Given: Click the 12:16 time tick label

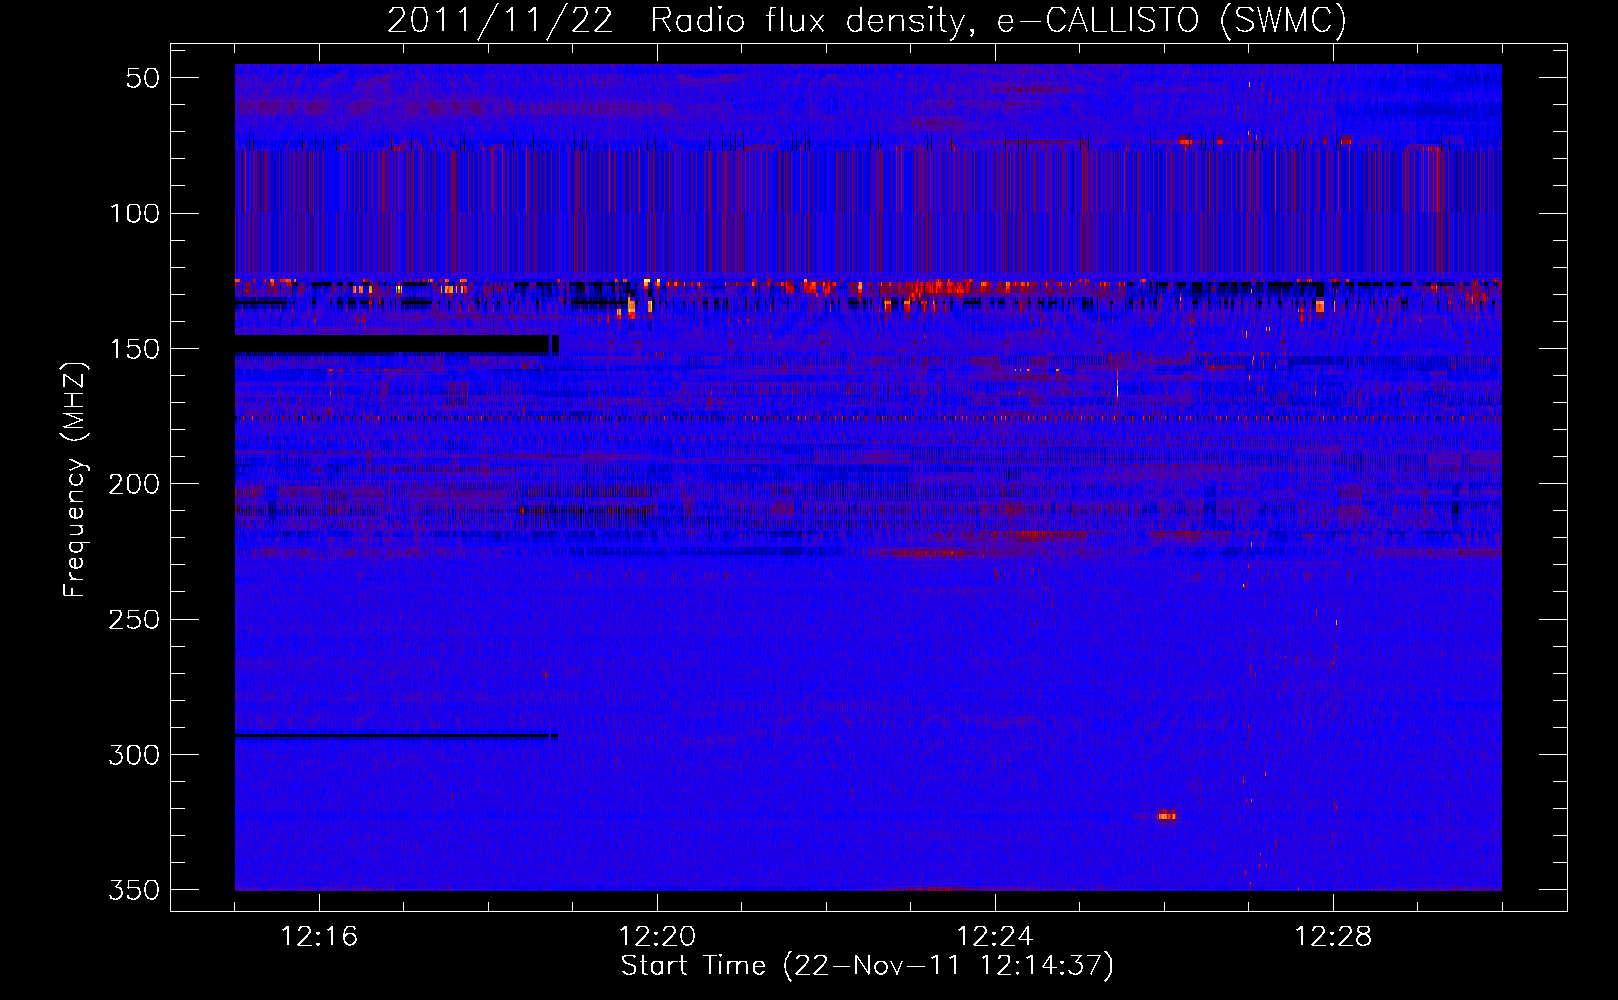Looking at the screenshot, I should coord(319,936).
